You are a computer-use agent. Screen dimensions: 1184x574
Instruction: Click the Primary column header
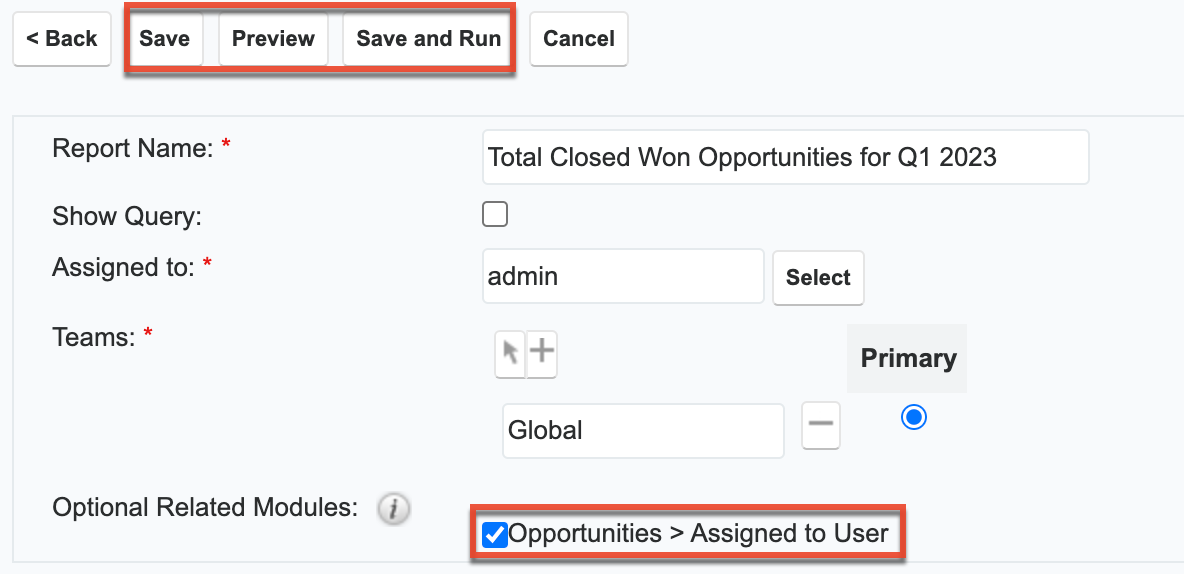pyautogui.click(x=908, y=358)
